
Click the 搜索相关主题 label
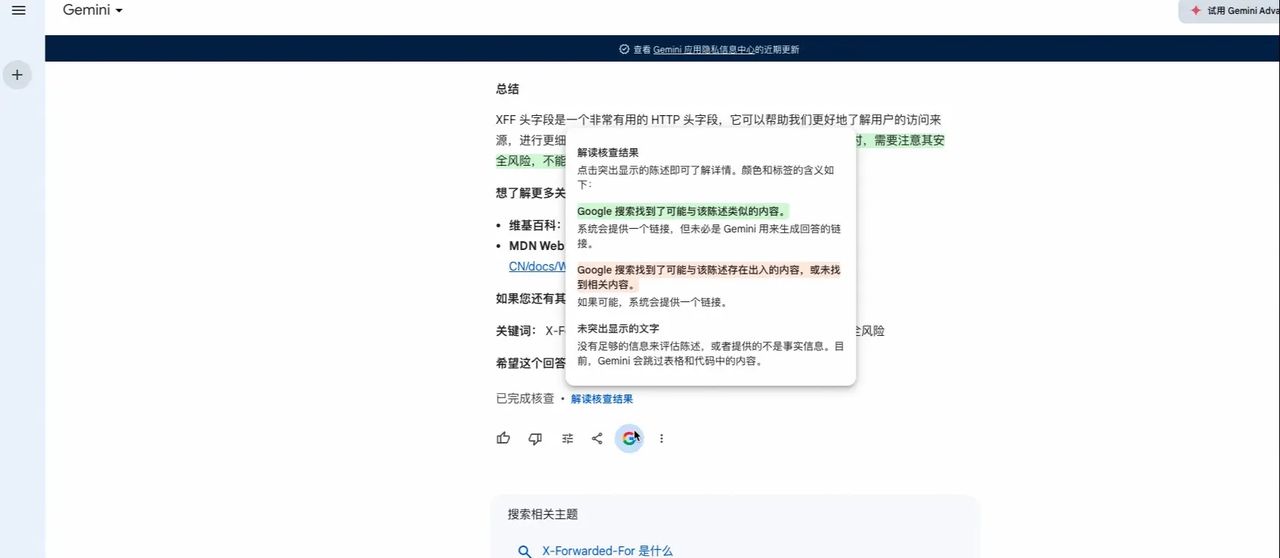coord(543,514)
